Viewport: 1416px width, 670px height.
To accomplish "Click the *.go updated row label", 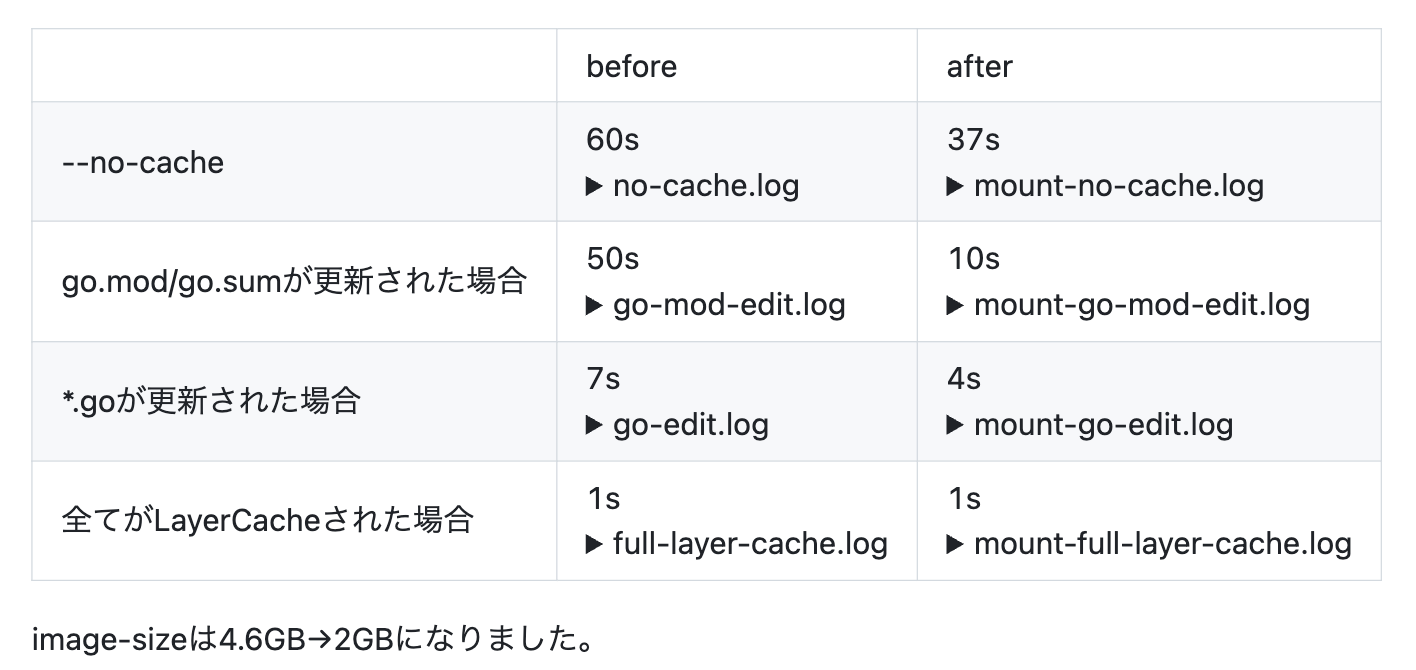I will coord(210,401).
